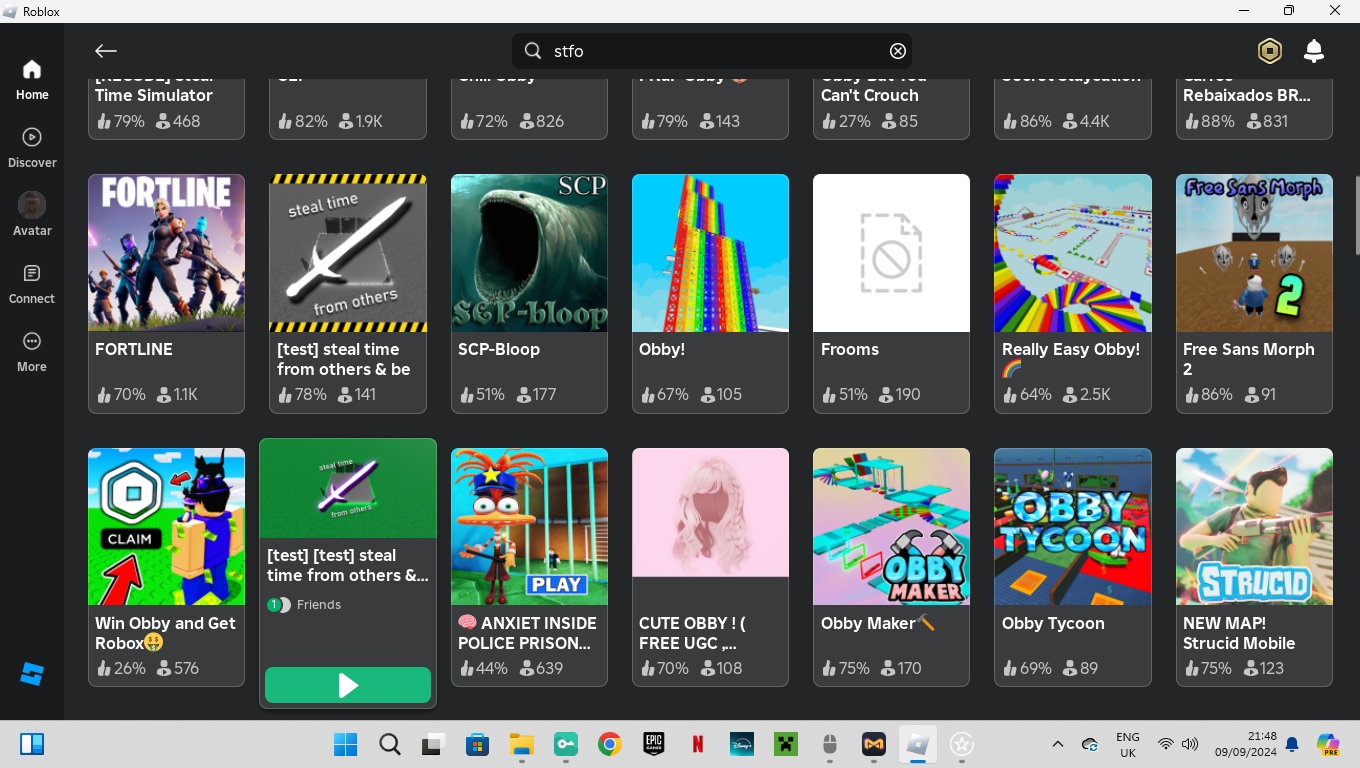The height and width of the screenshot is (768, 1360).
Task: Click the search magnifier icon in search bar
Action: pyautogui.click(x=533, y=51)
